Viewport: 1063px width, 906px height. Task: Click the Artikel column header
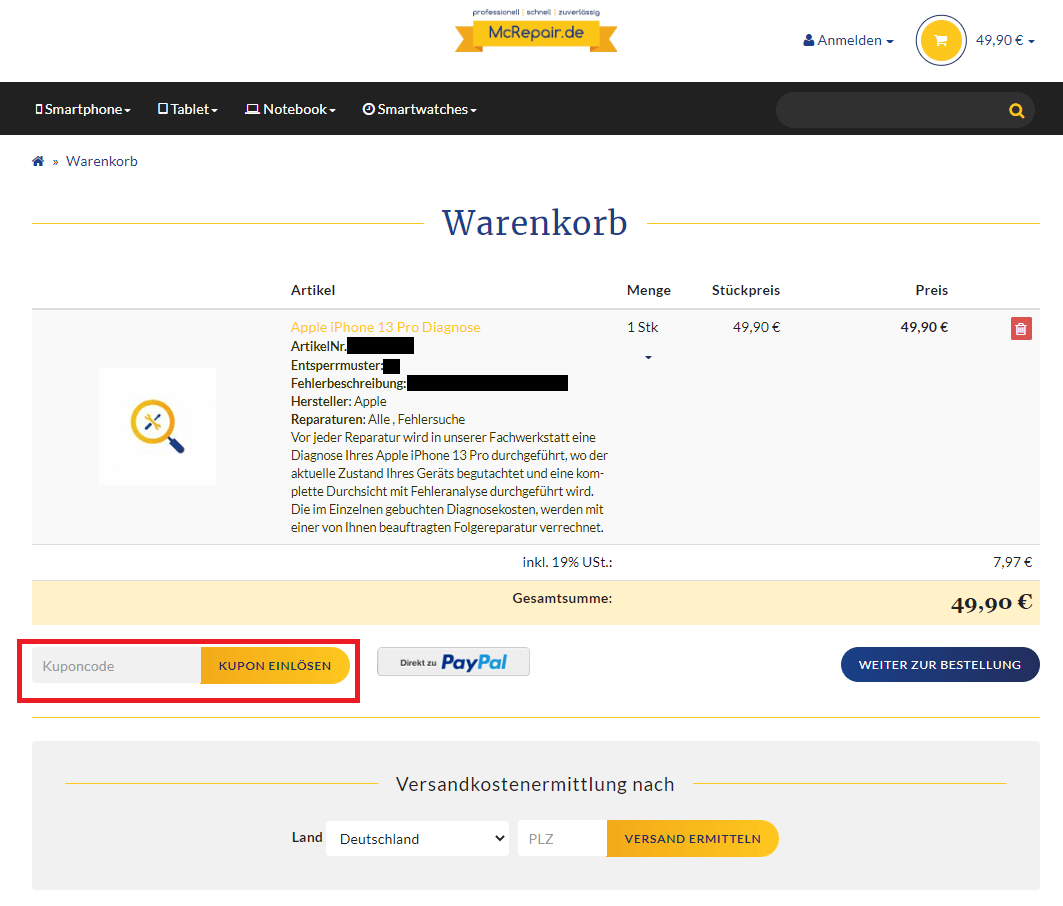313,290
